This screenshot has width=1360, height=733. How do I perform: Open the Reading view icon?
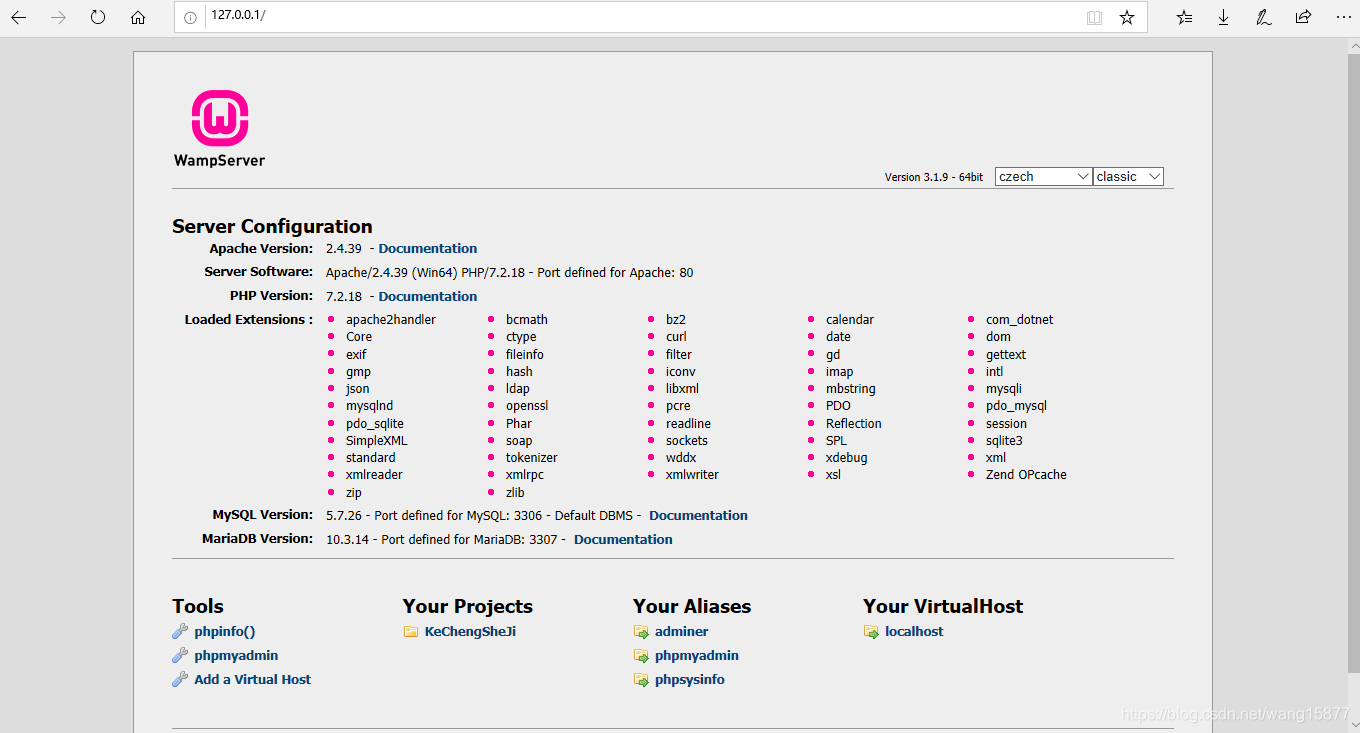1095,17
